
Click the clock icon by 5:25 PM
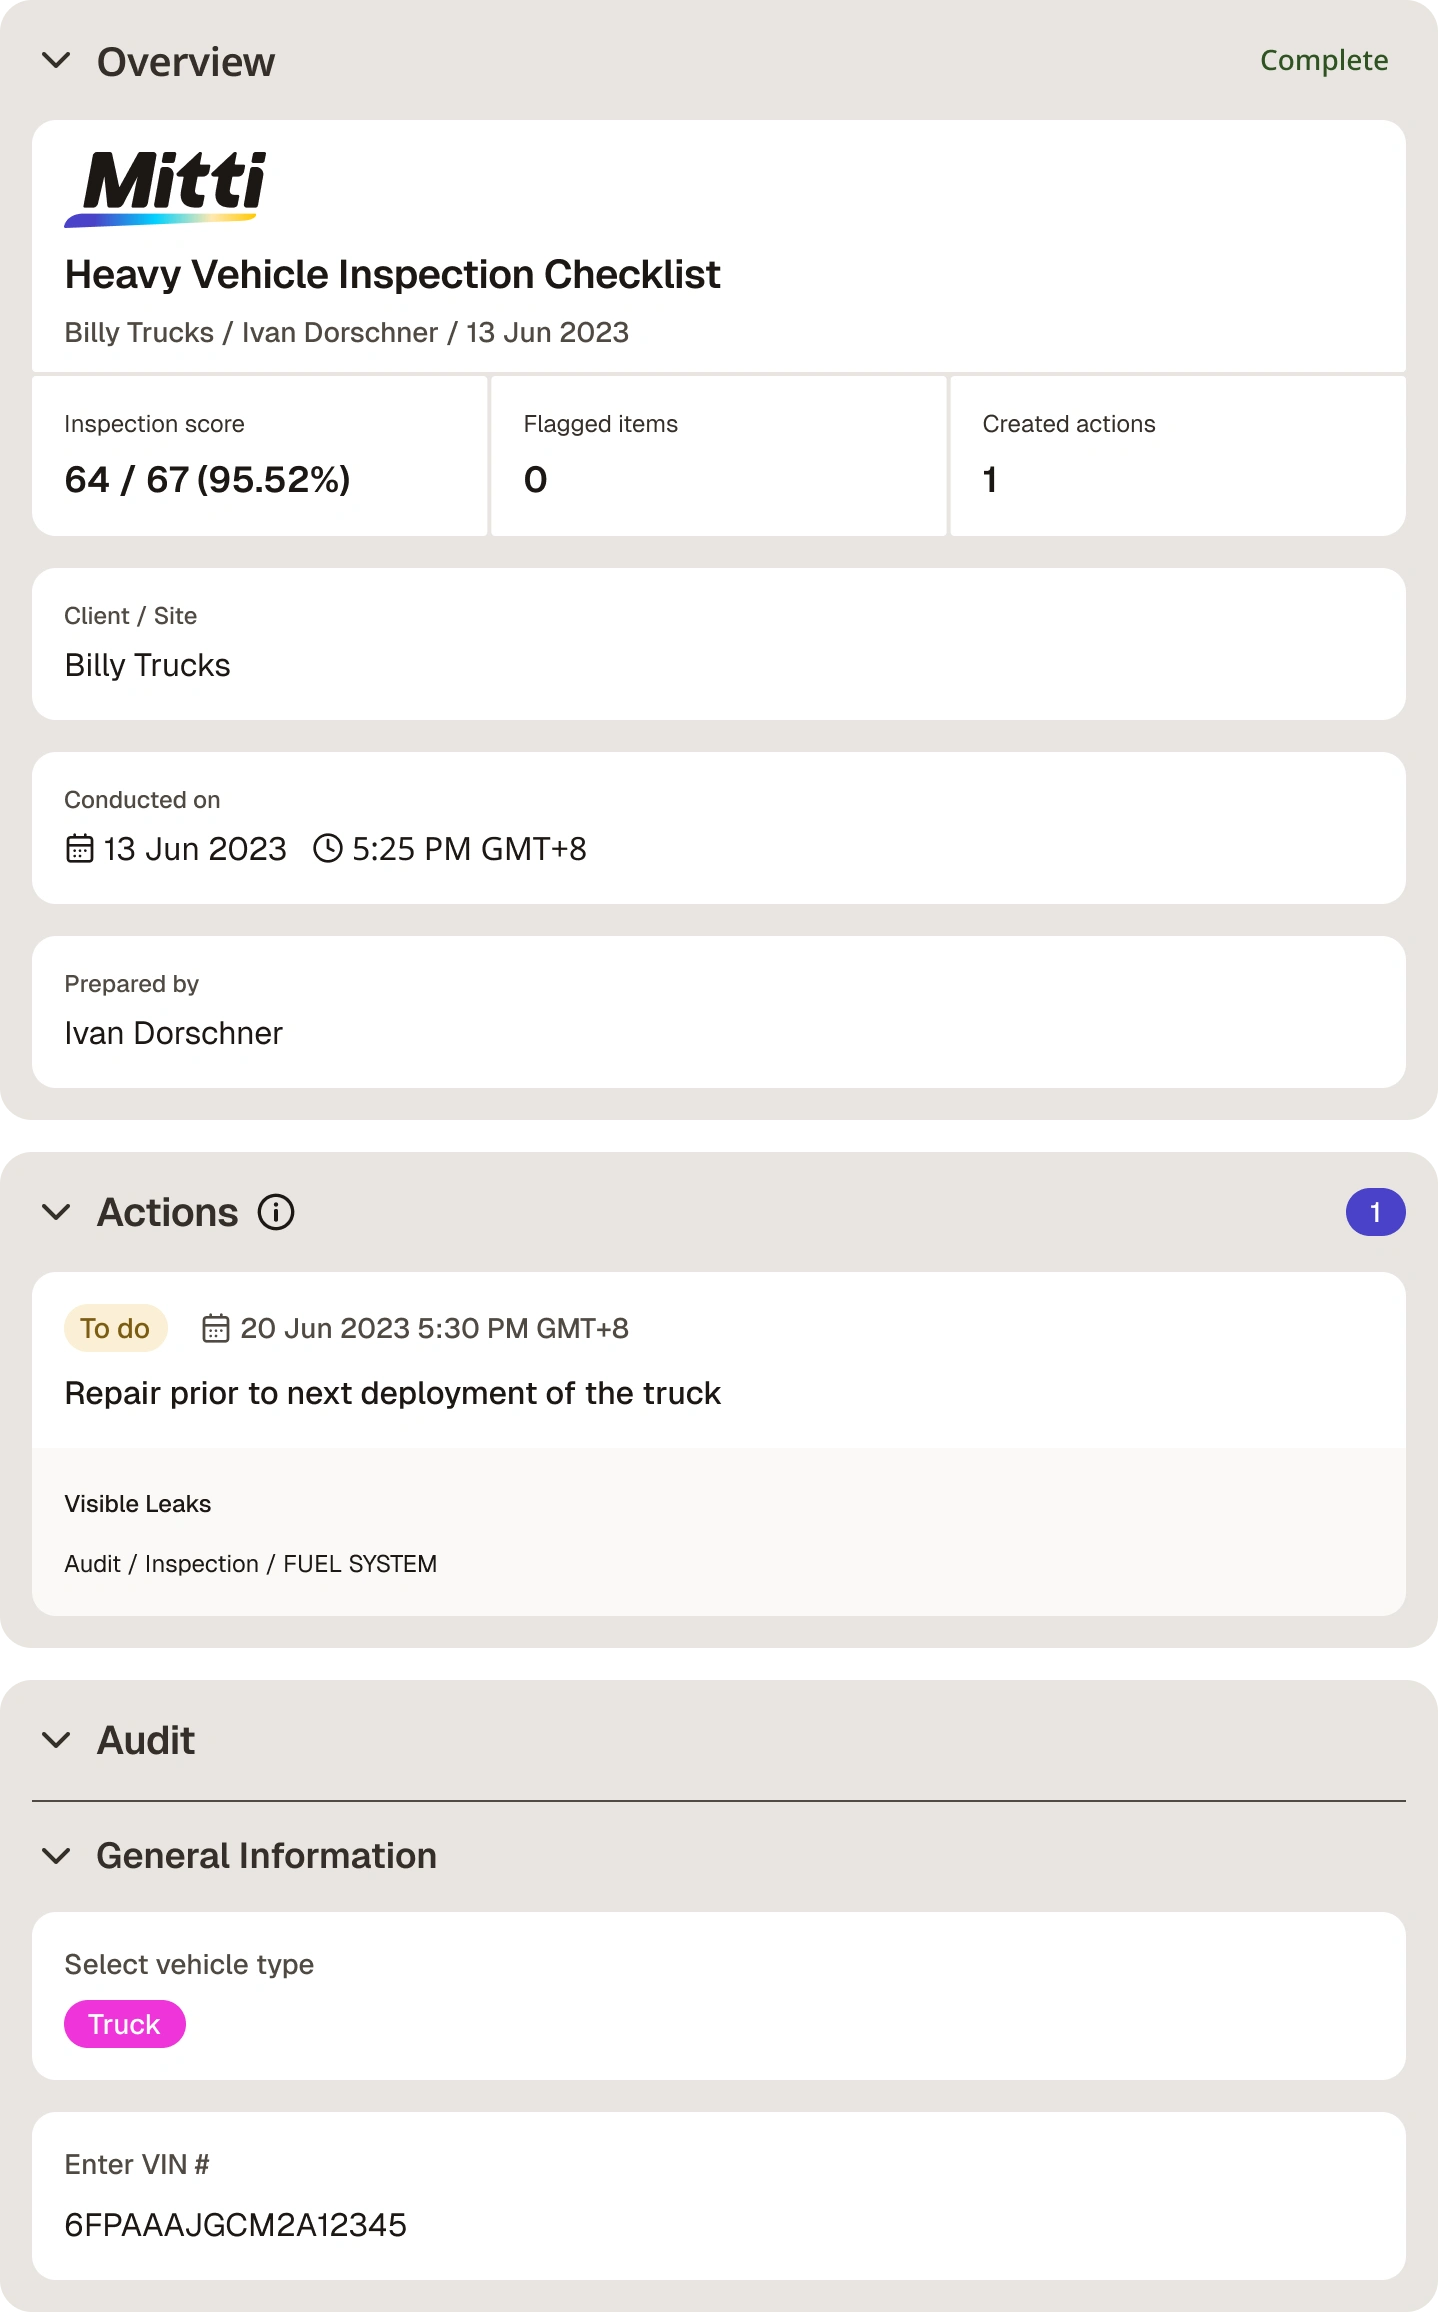pos(328,849)
